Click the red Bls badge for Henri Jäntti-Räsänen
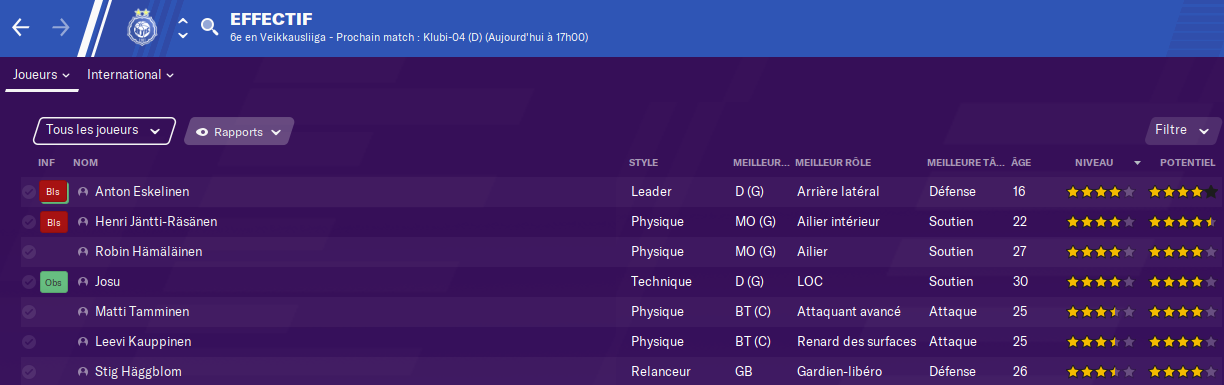The width and height of the screenshot is (1224, 385). coord(53,222)
